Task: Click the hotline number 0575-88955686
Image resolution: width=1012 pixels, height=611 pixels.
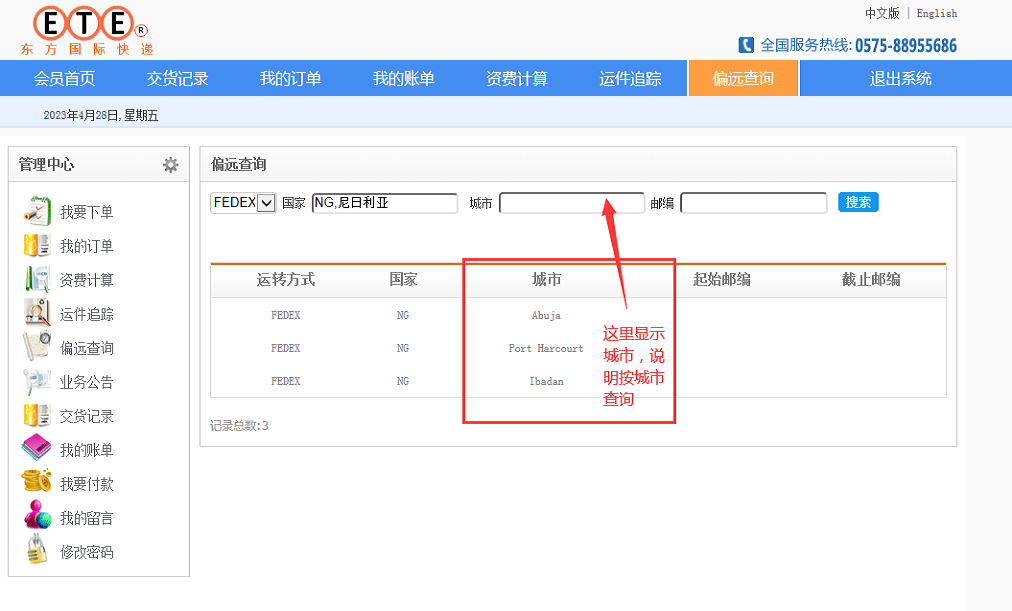Action: [906, 45]
